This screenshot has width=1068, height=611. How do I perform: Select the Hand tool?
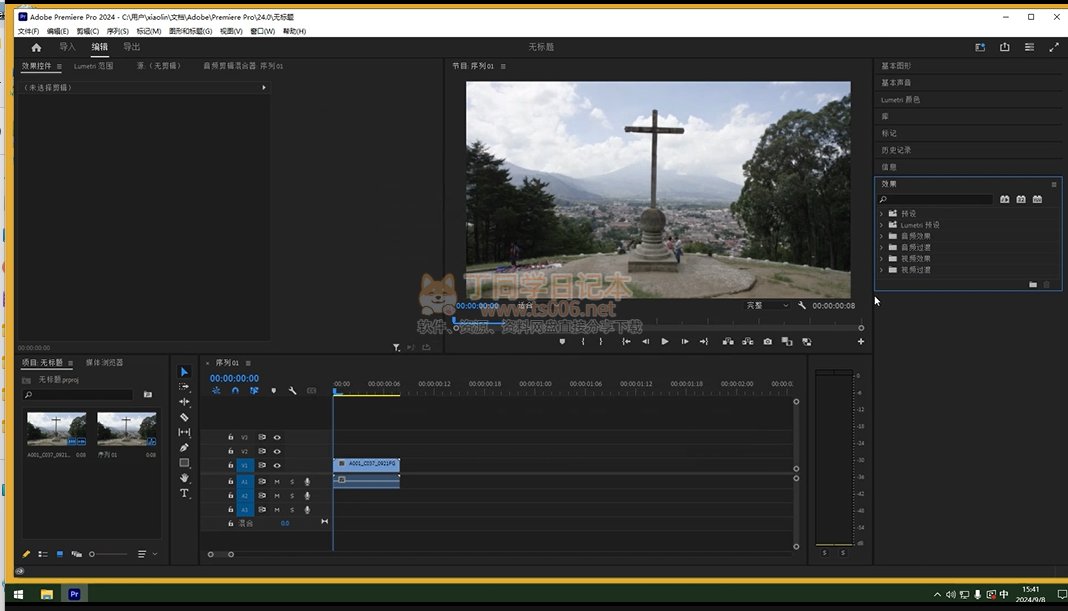(x=184, y=478)
